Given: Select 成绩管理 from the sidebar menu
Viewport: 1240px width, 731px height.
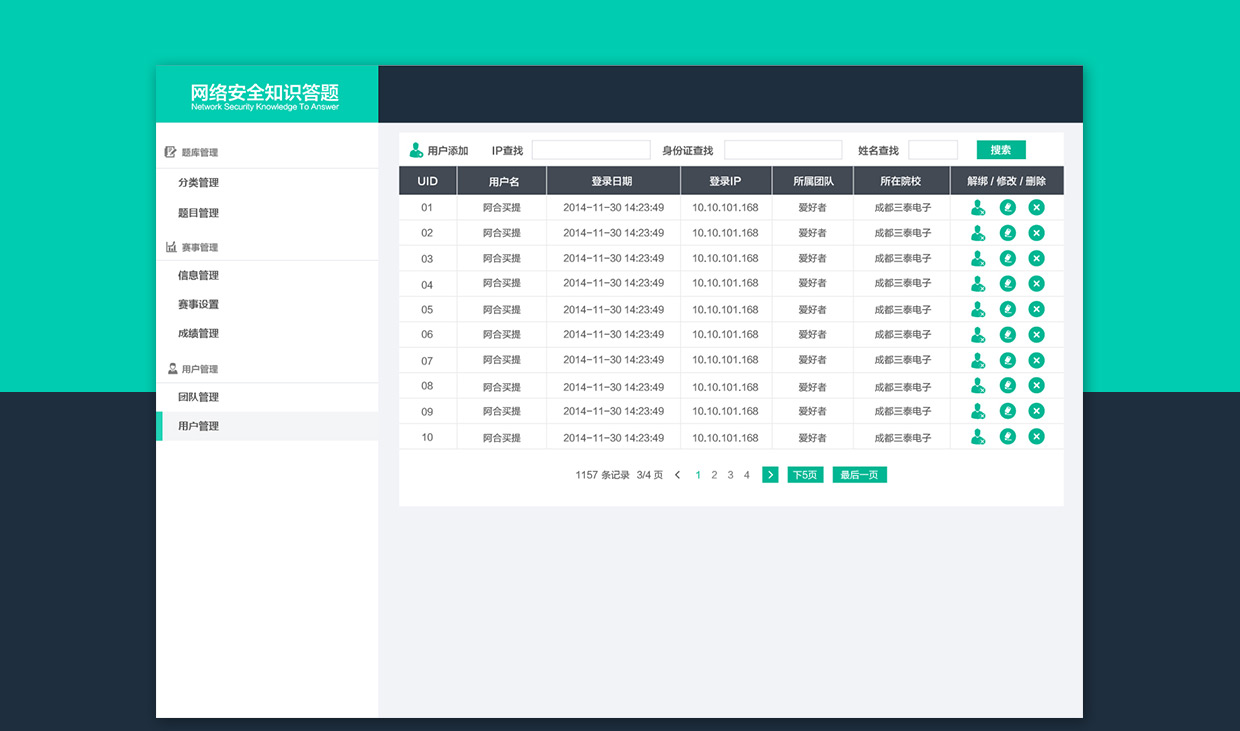Looking at the screenshot, I should point(198,334).
